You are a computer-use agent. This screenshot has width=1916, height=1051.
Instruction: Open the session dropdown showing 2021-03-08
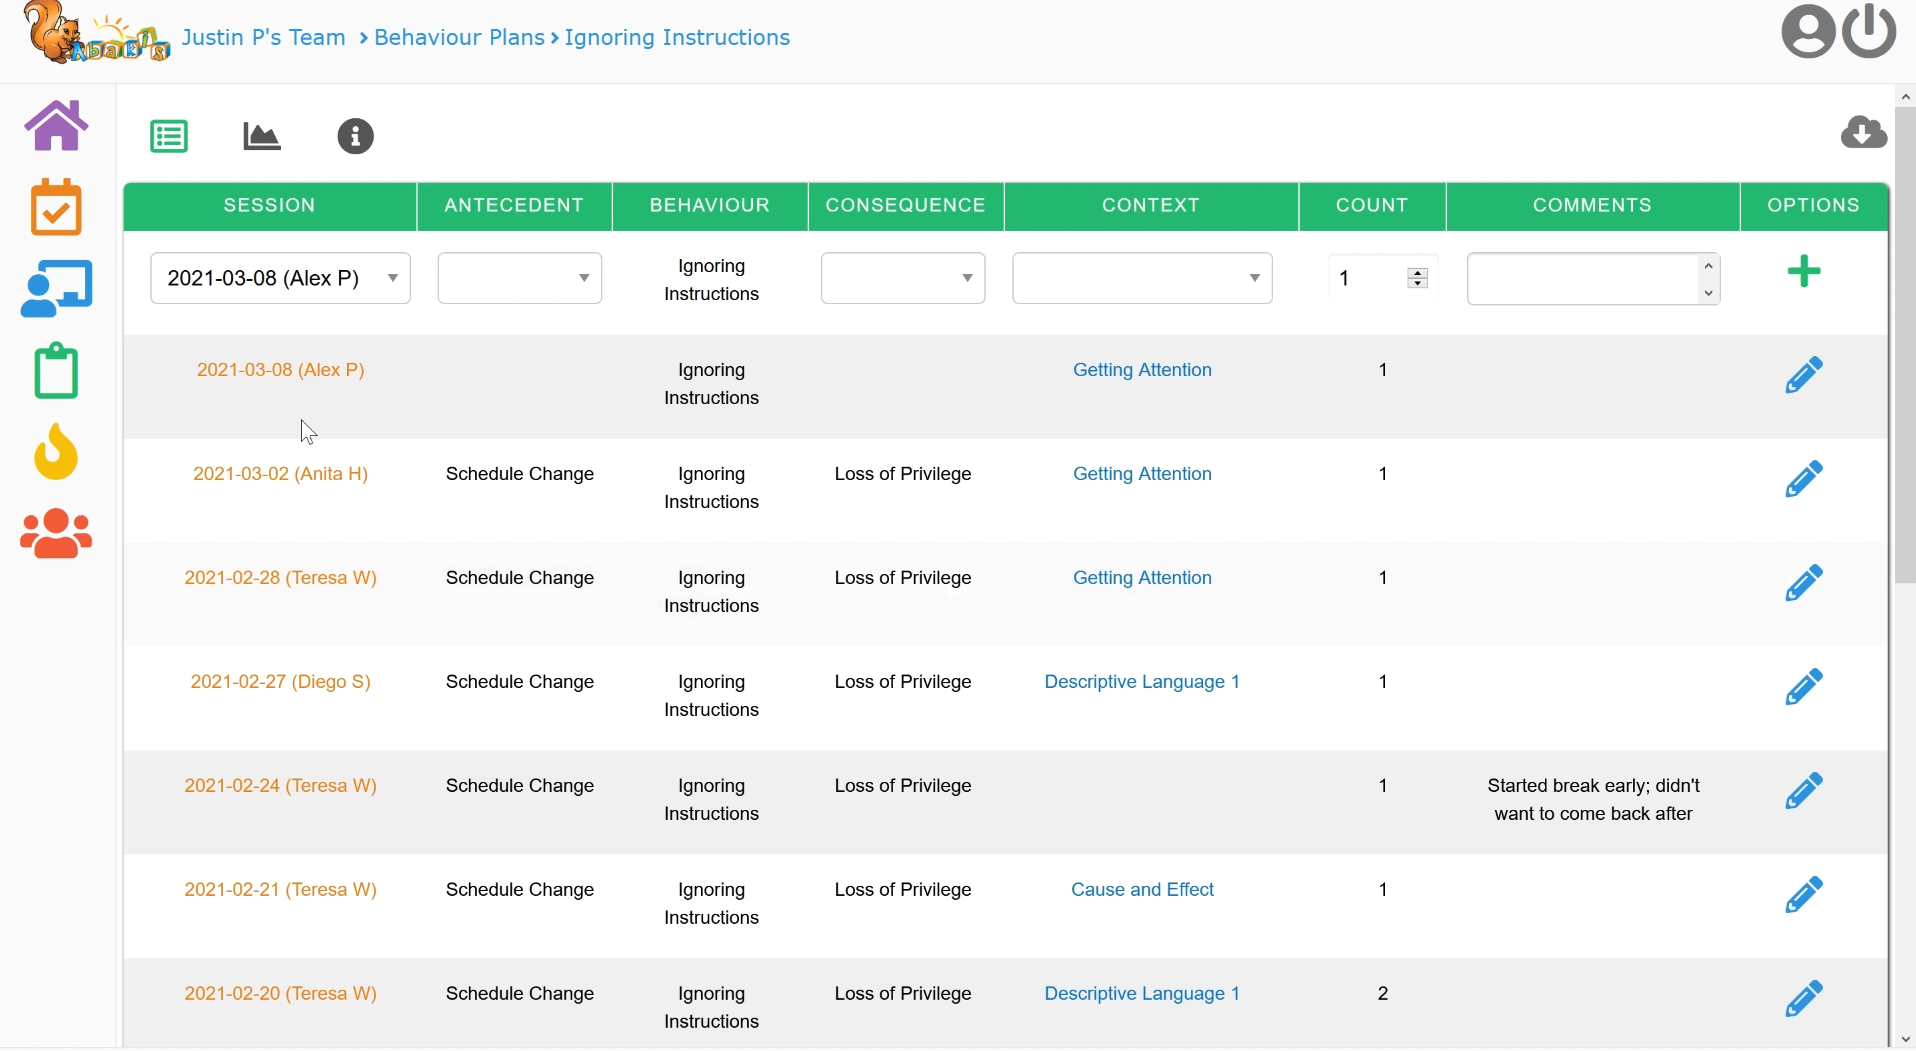pos(280,279)
